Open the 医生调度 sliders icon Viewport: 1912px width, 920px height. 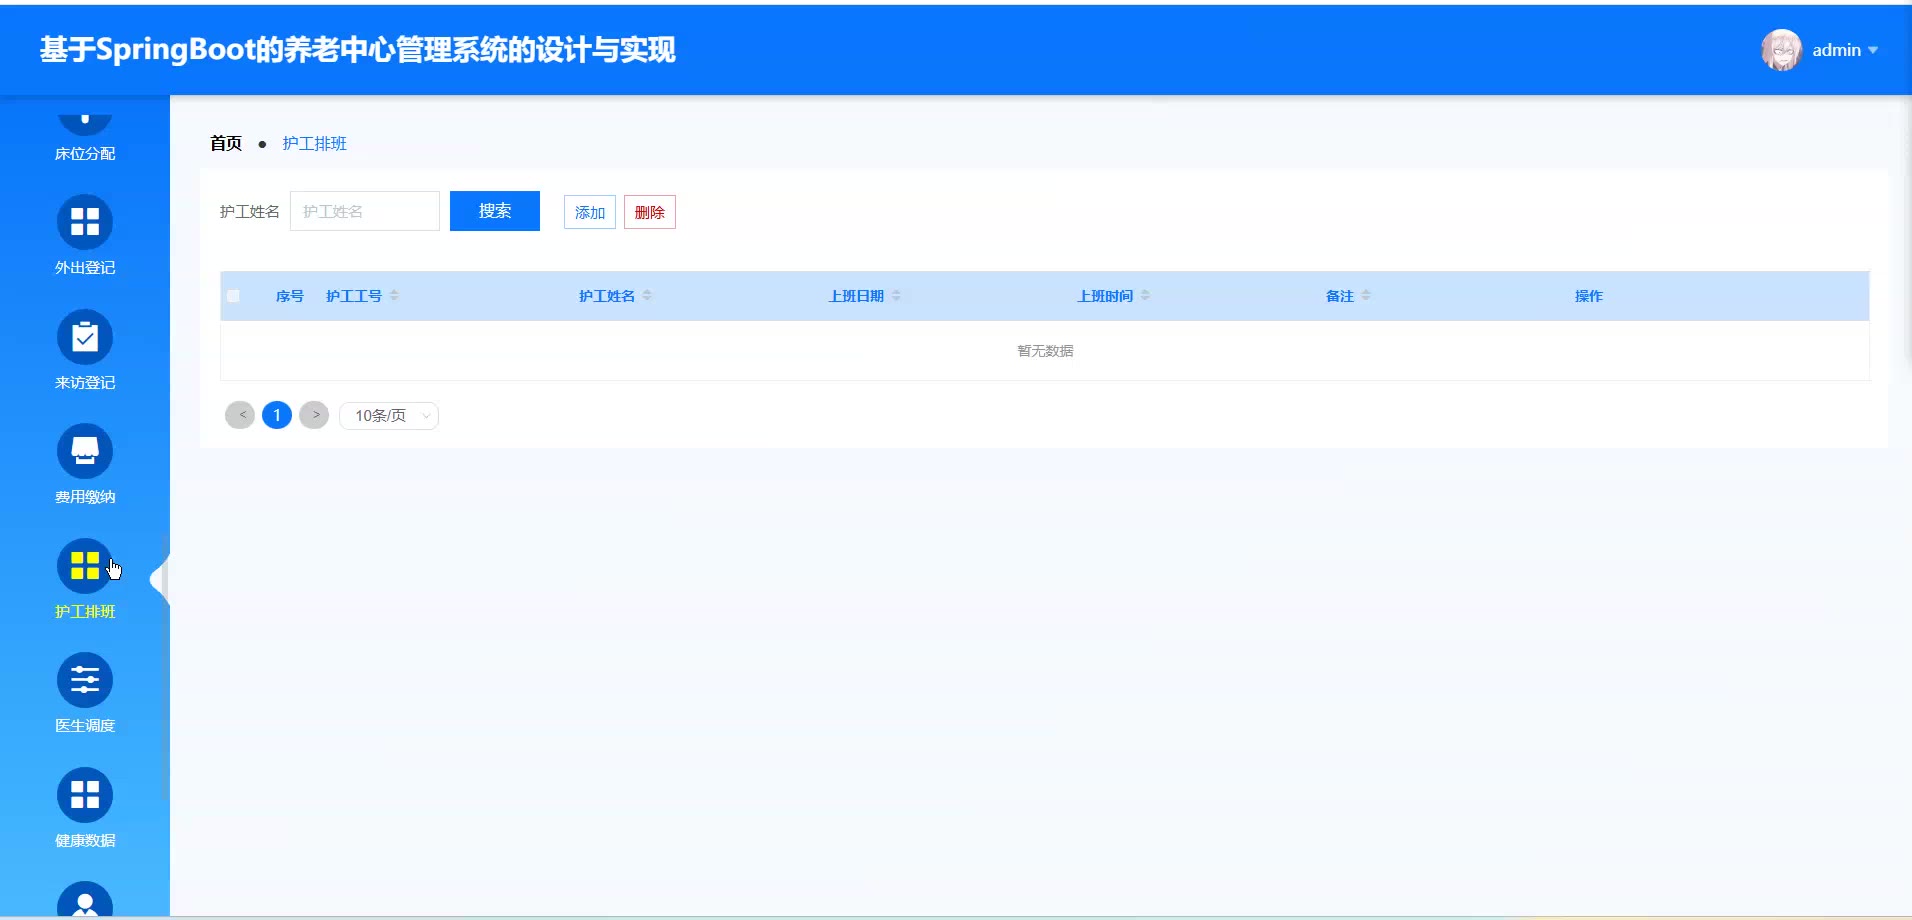tap(85, 680)
